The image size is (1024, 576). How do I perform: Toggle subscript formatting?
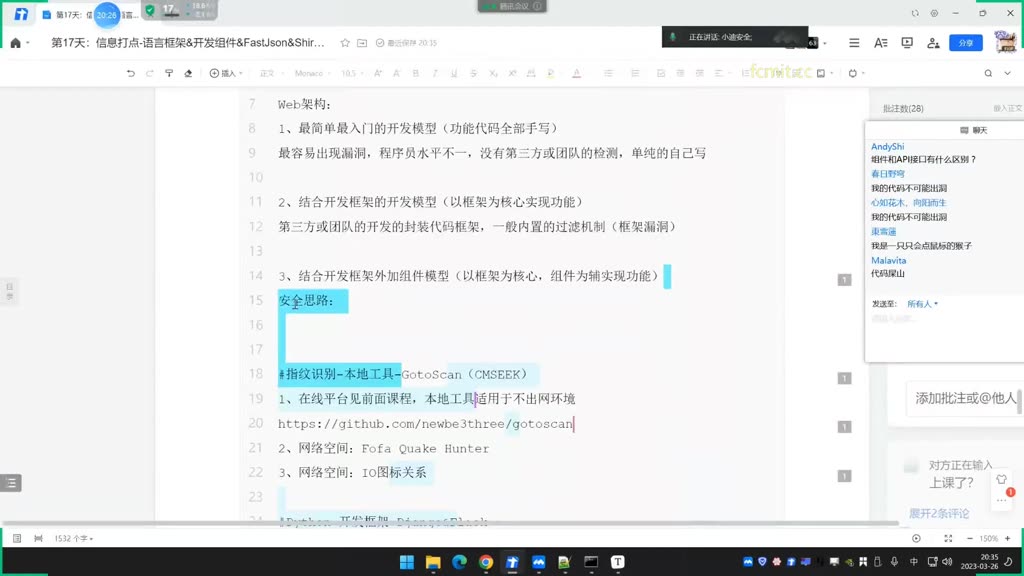493,73
